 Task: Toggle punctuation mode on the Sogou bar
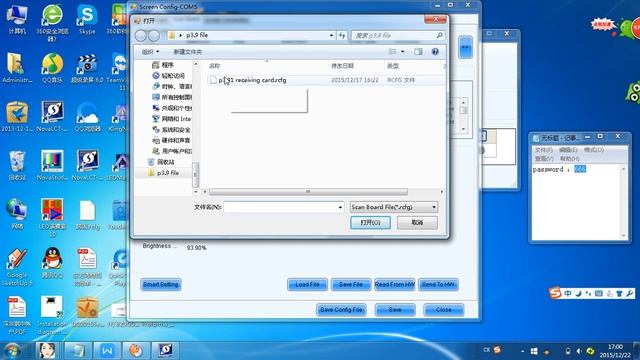pyautogui.click(x=588, y=293)
